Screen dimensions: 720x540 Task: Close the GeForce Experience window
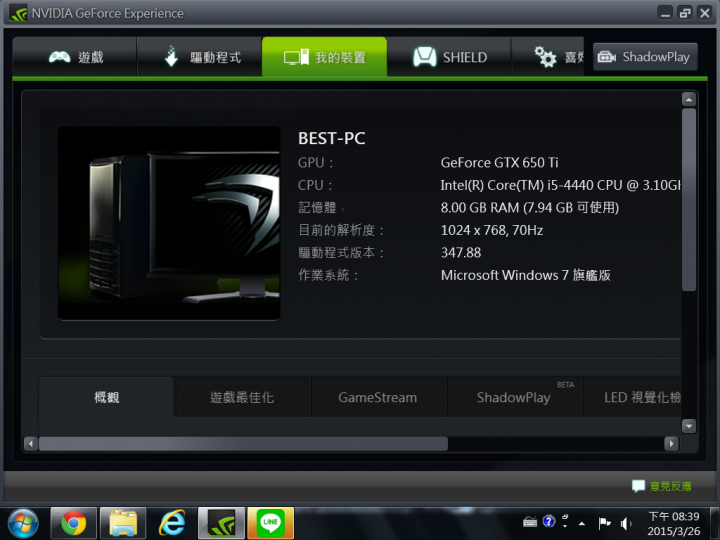click(704, 13)
